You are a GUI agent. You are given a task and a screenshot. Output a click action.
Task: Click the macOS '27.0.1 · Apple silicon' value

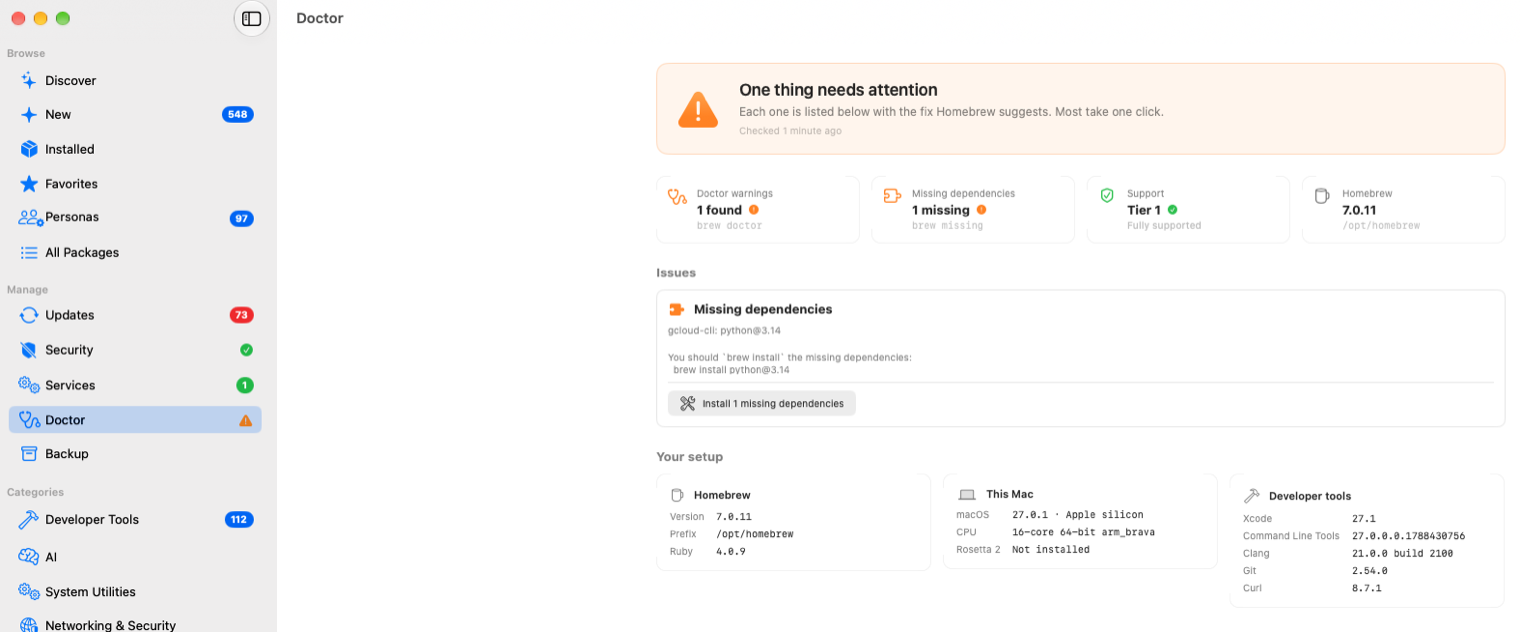click(x=1078, y=515)
